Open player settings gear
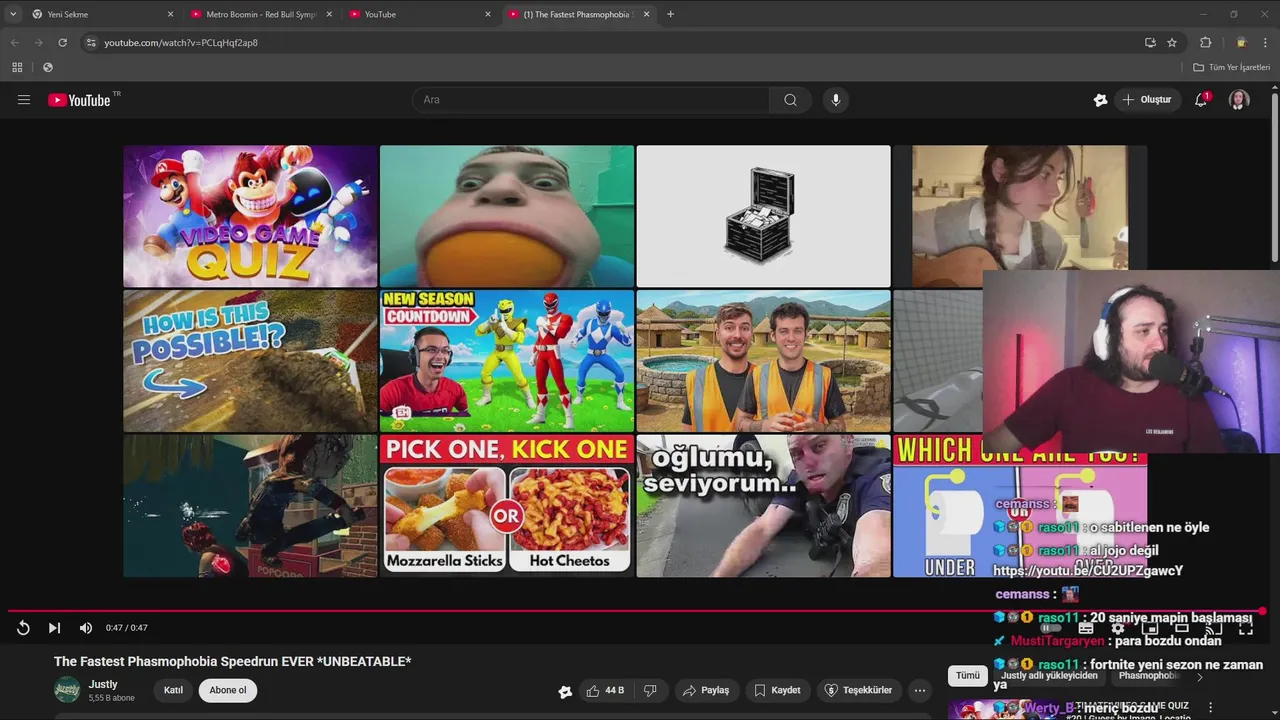The width and height of the screenshot is (1280, 720). (x=1118, y=628)
